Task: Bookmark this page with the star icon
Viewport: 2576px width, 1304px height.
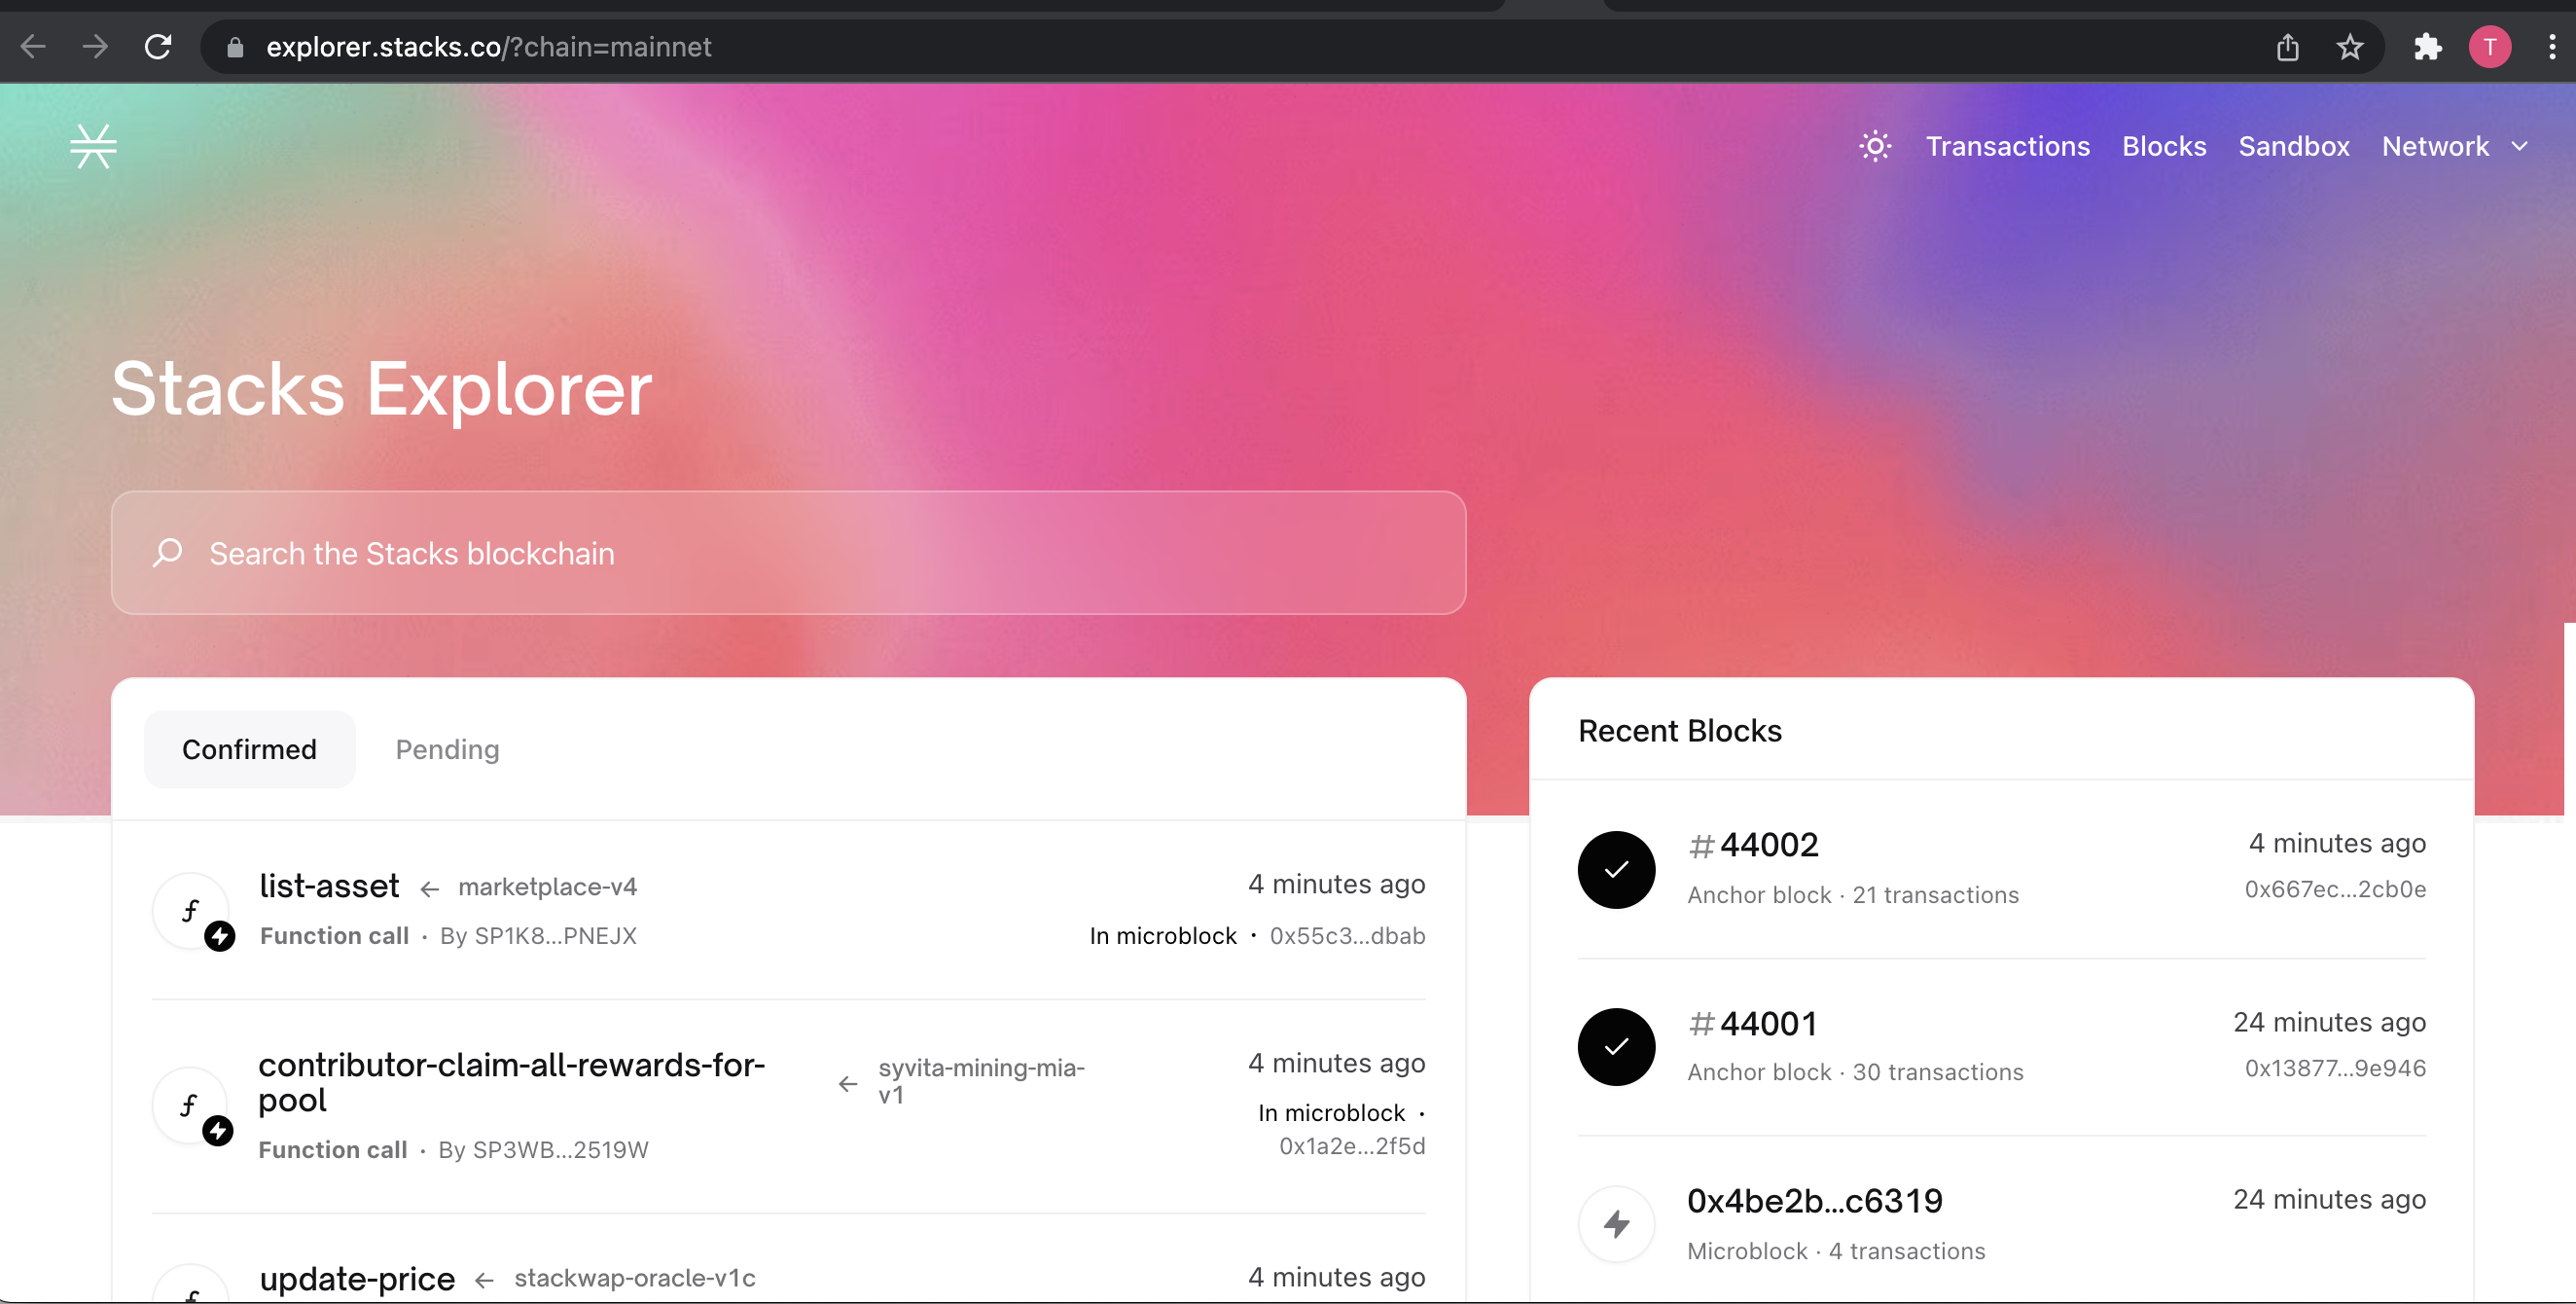Action: [x=2349, y=47]
